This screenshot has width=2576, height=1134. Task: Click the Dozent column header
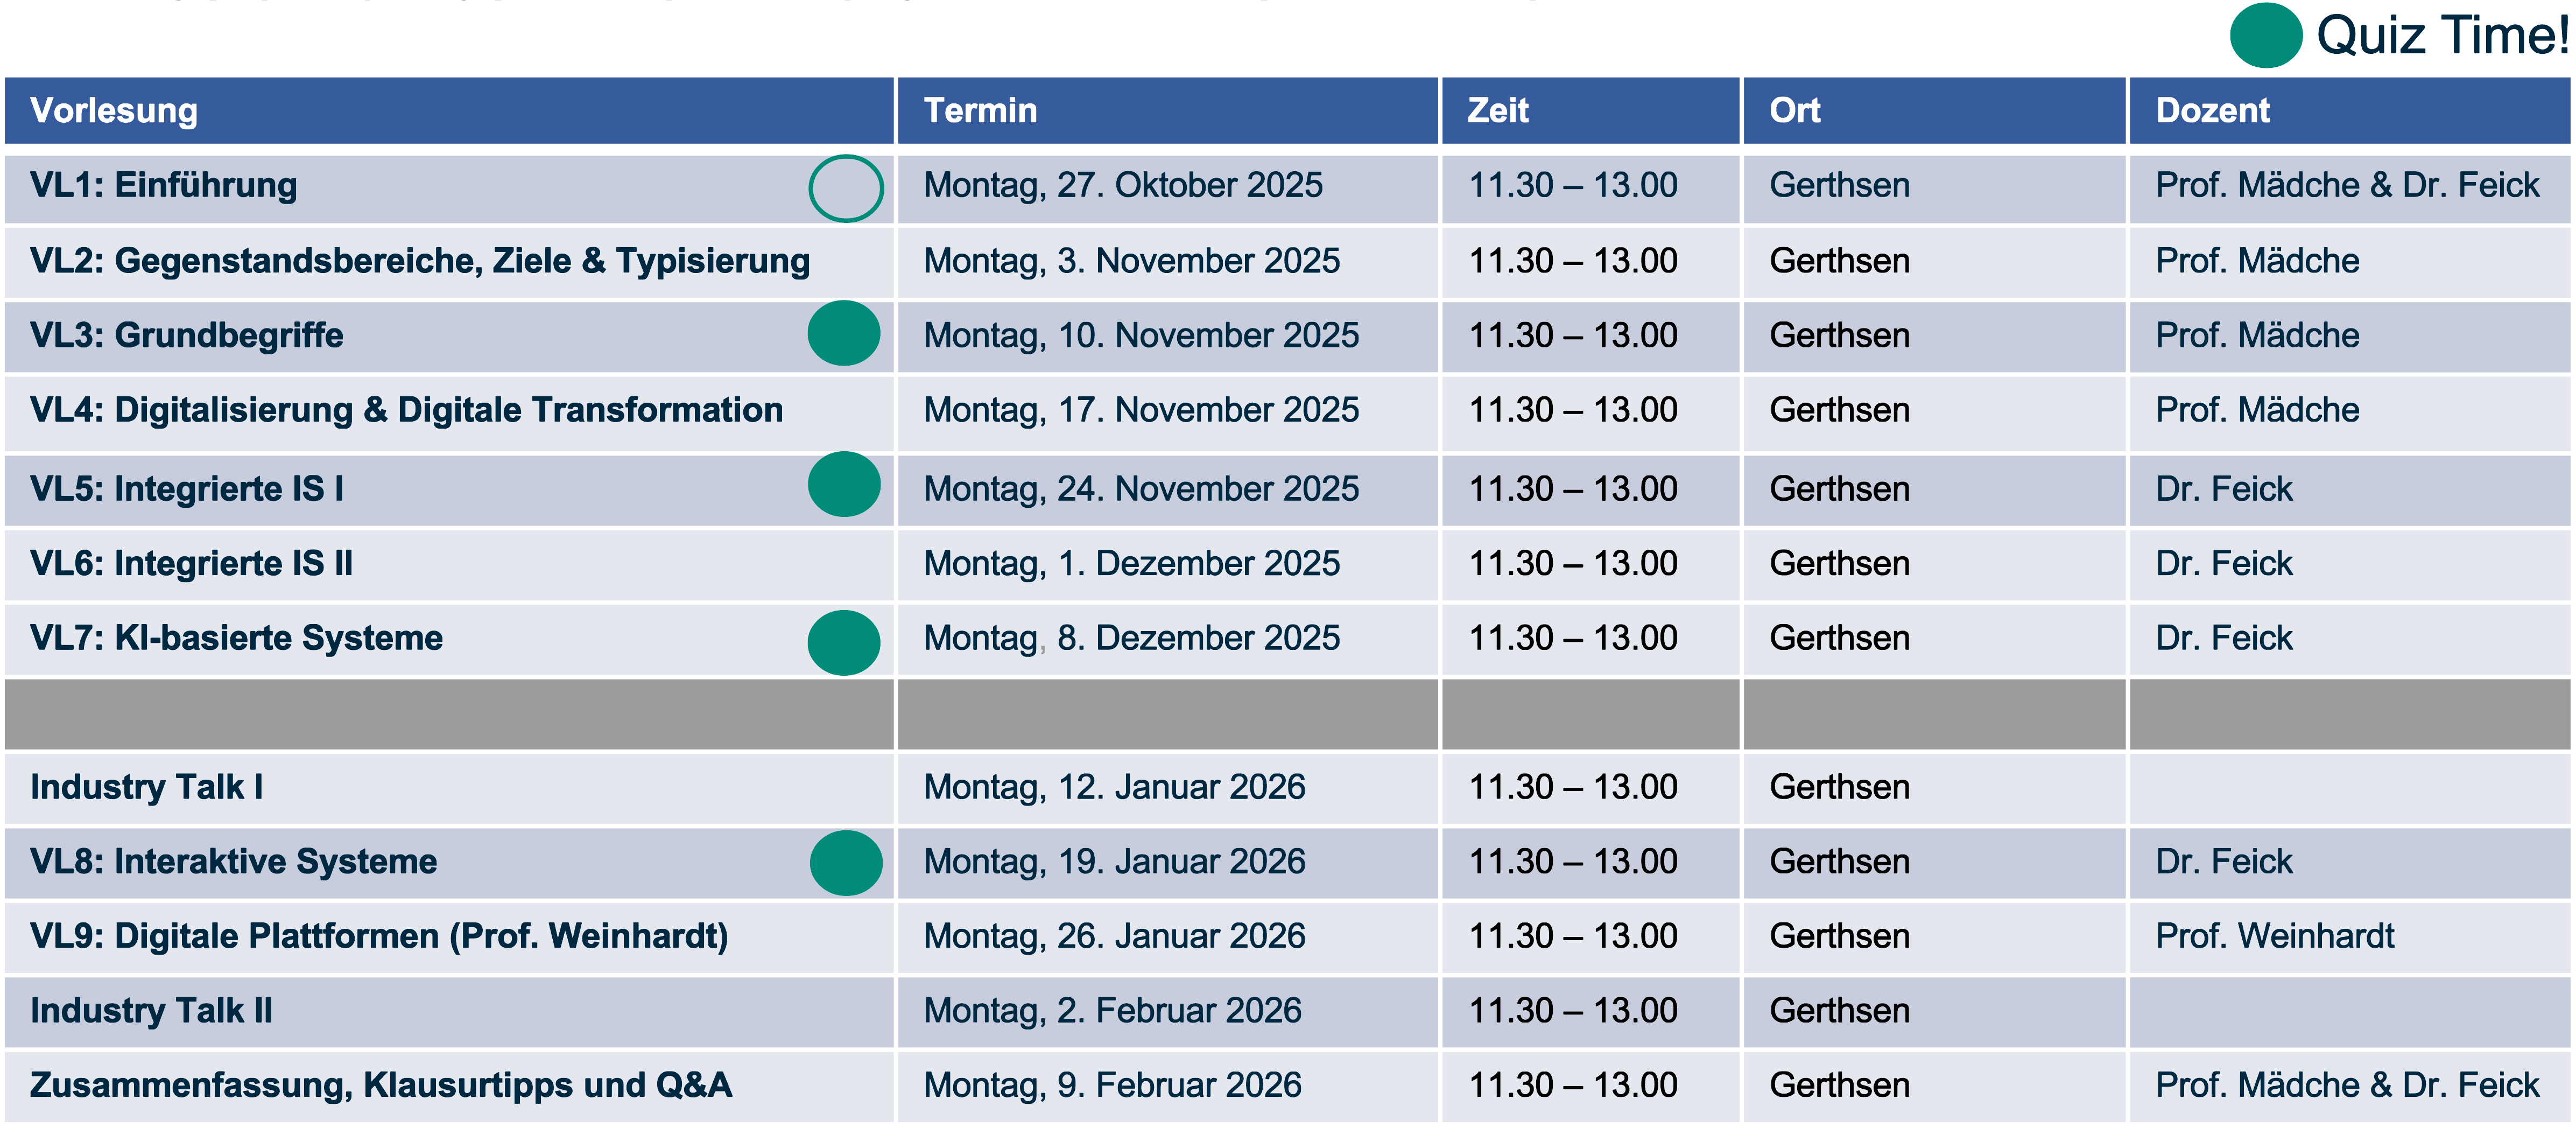click(x=2212, y=111)
